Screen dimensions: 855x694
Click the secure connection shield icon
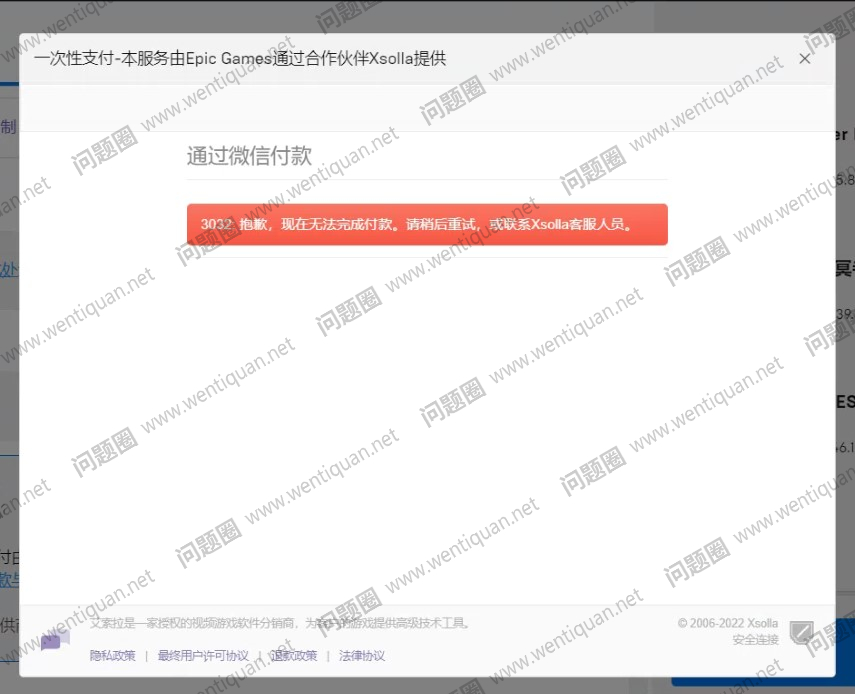point(801,632)
